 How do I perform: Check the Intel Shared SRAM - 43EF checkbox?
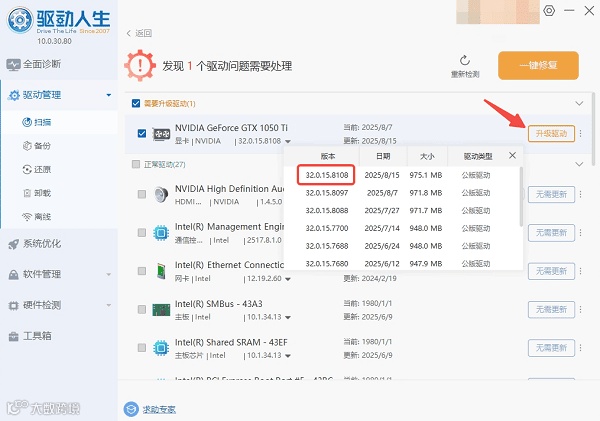tap(142, 348)
